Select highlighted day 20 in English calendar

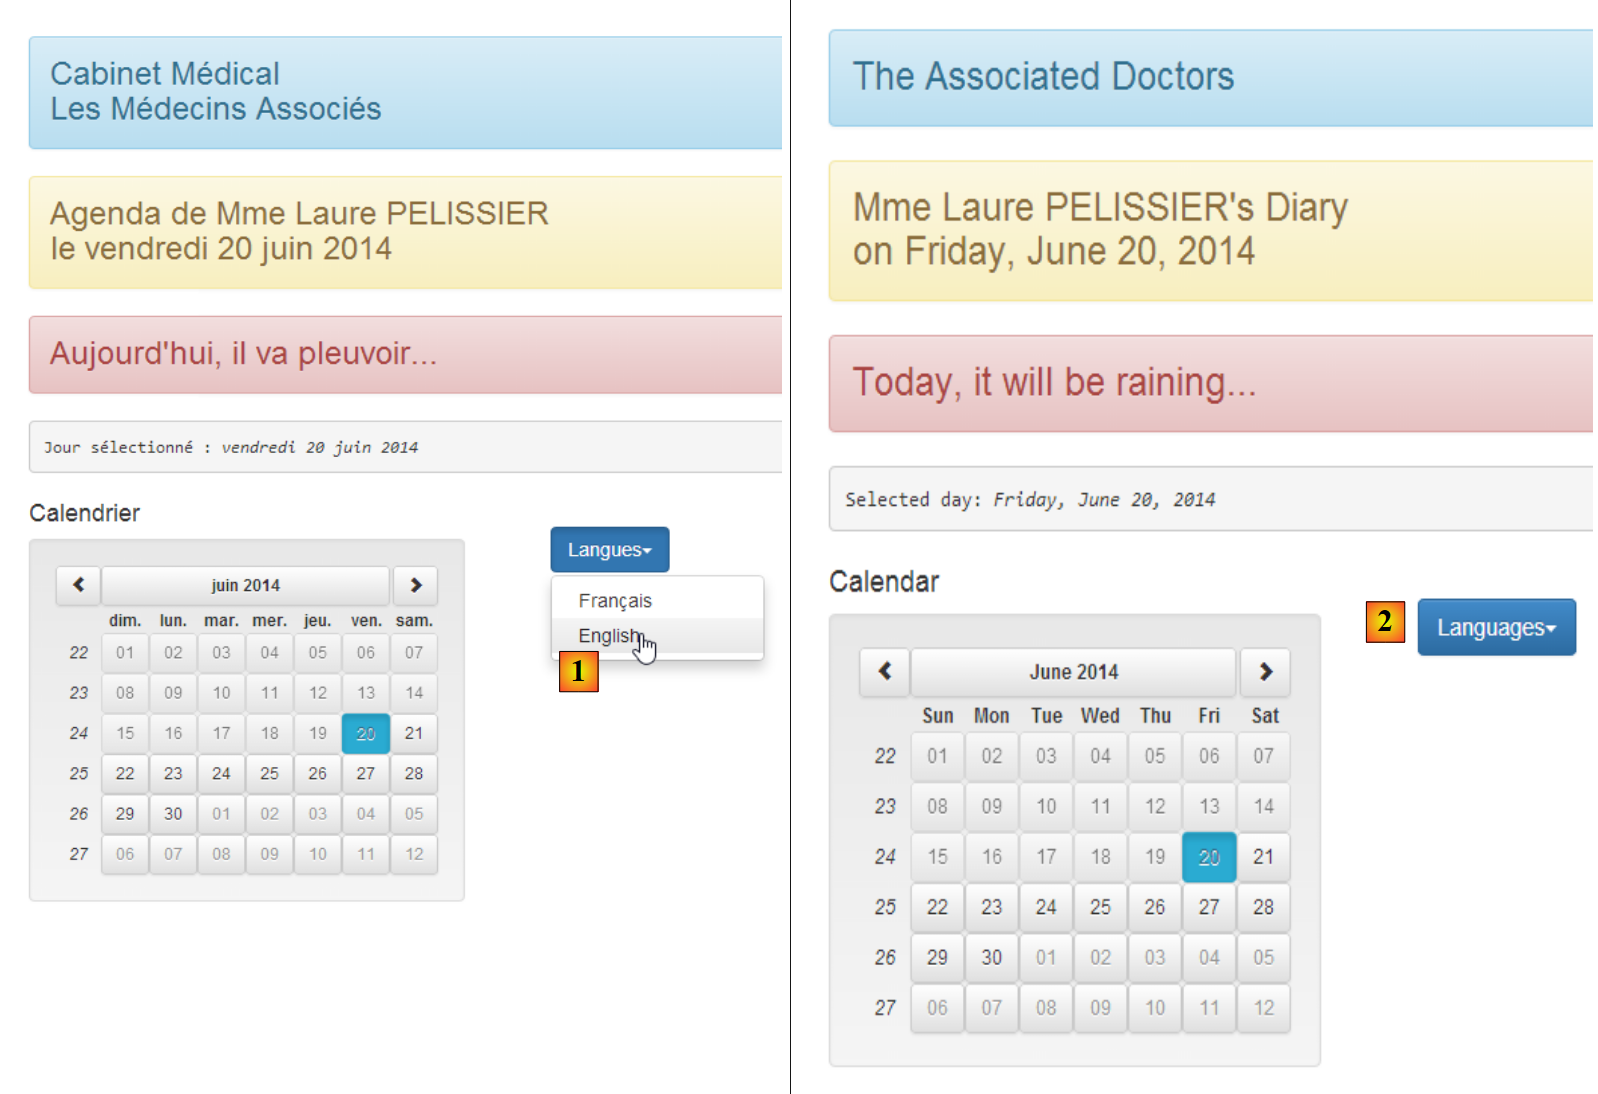pos(1209,857)
